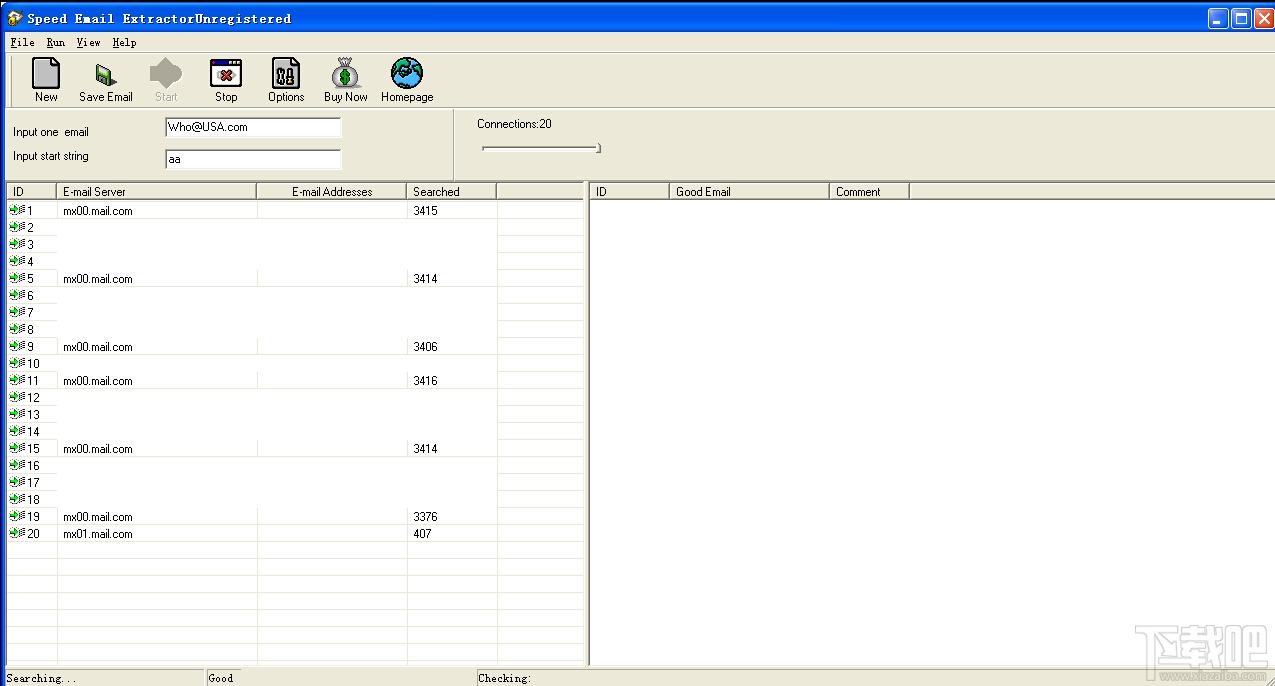Image resolution: width=1275 pixels, height=686 pixels.
Task: Select connection row icon 1
Action: tap(17, 210)
